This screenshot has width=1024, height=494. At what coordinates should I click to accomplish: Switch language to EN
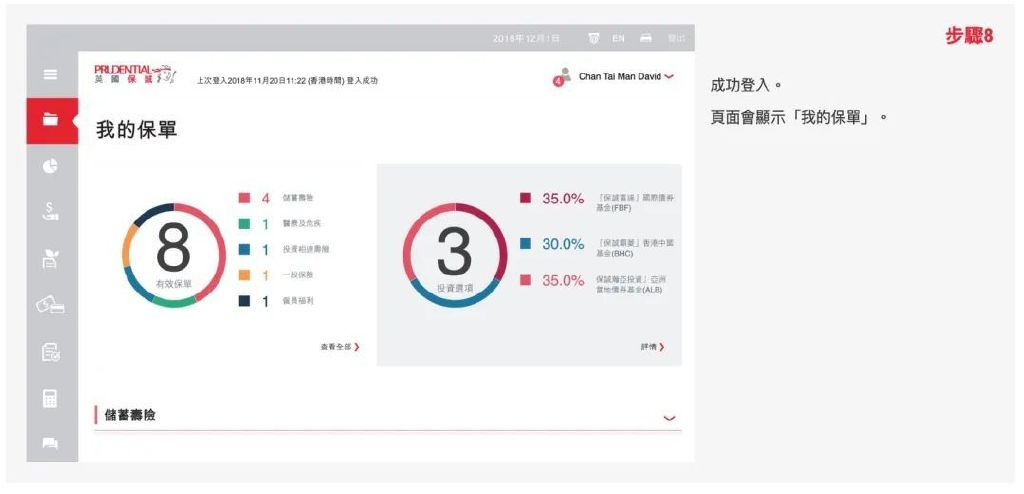coord(618,39)
